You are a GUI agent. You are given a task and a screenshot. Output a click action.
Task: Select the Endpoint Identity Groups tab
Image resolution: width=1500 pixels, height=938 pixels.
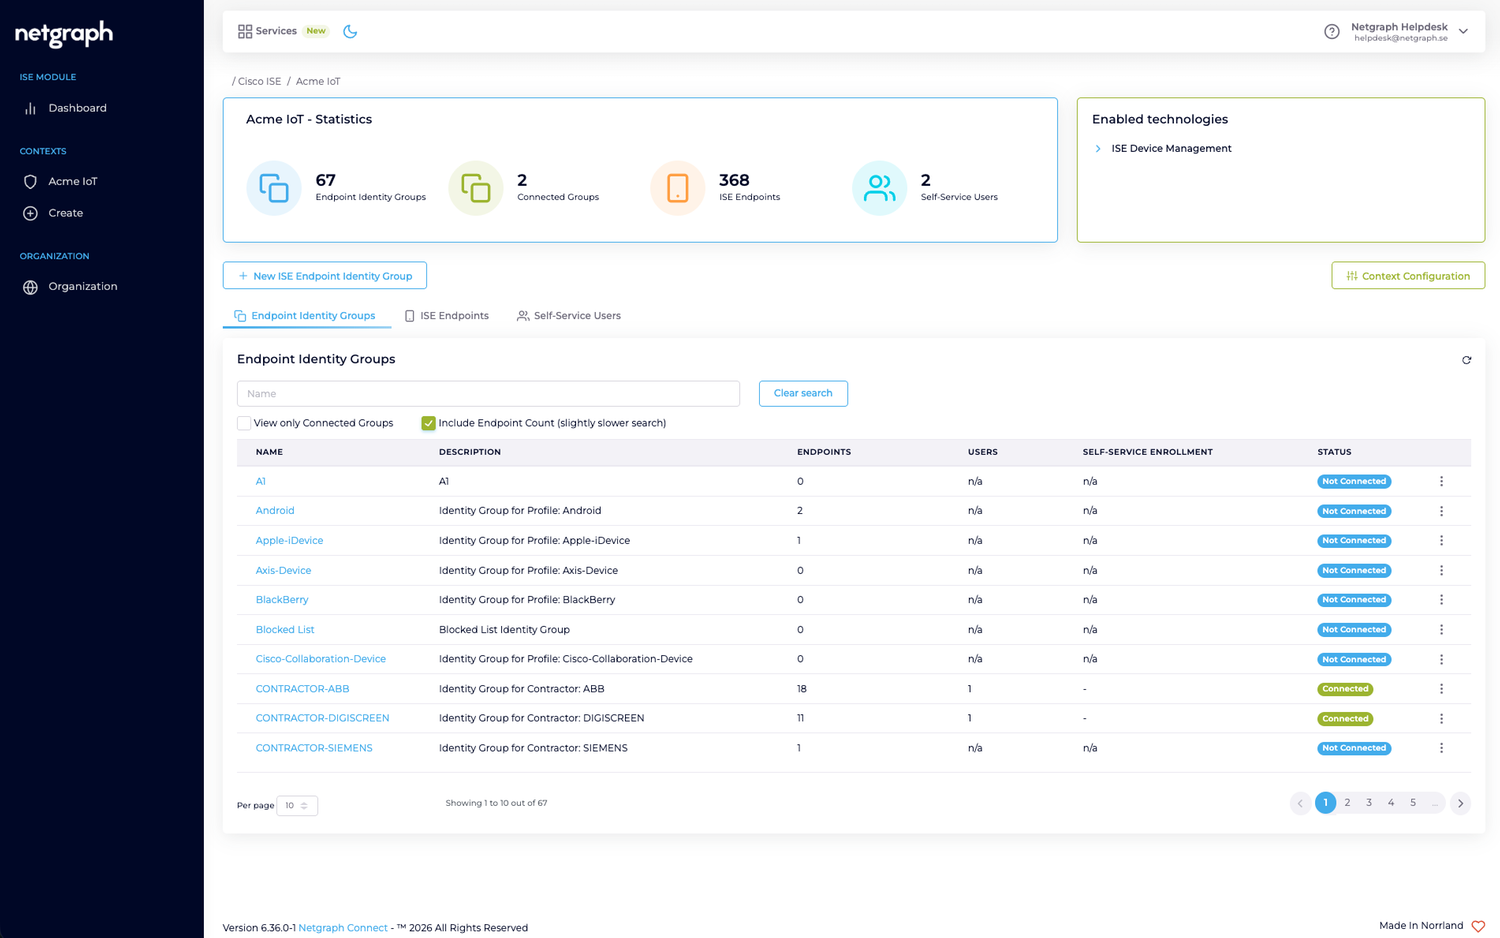[x=305, y=316]
